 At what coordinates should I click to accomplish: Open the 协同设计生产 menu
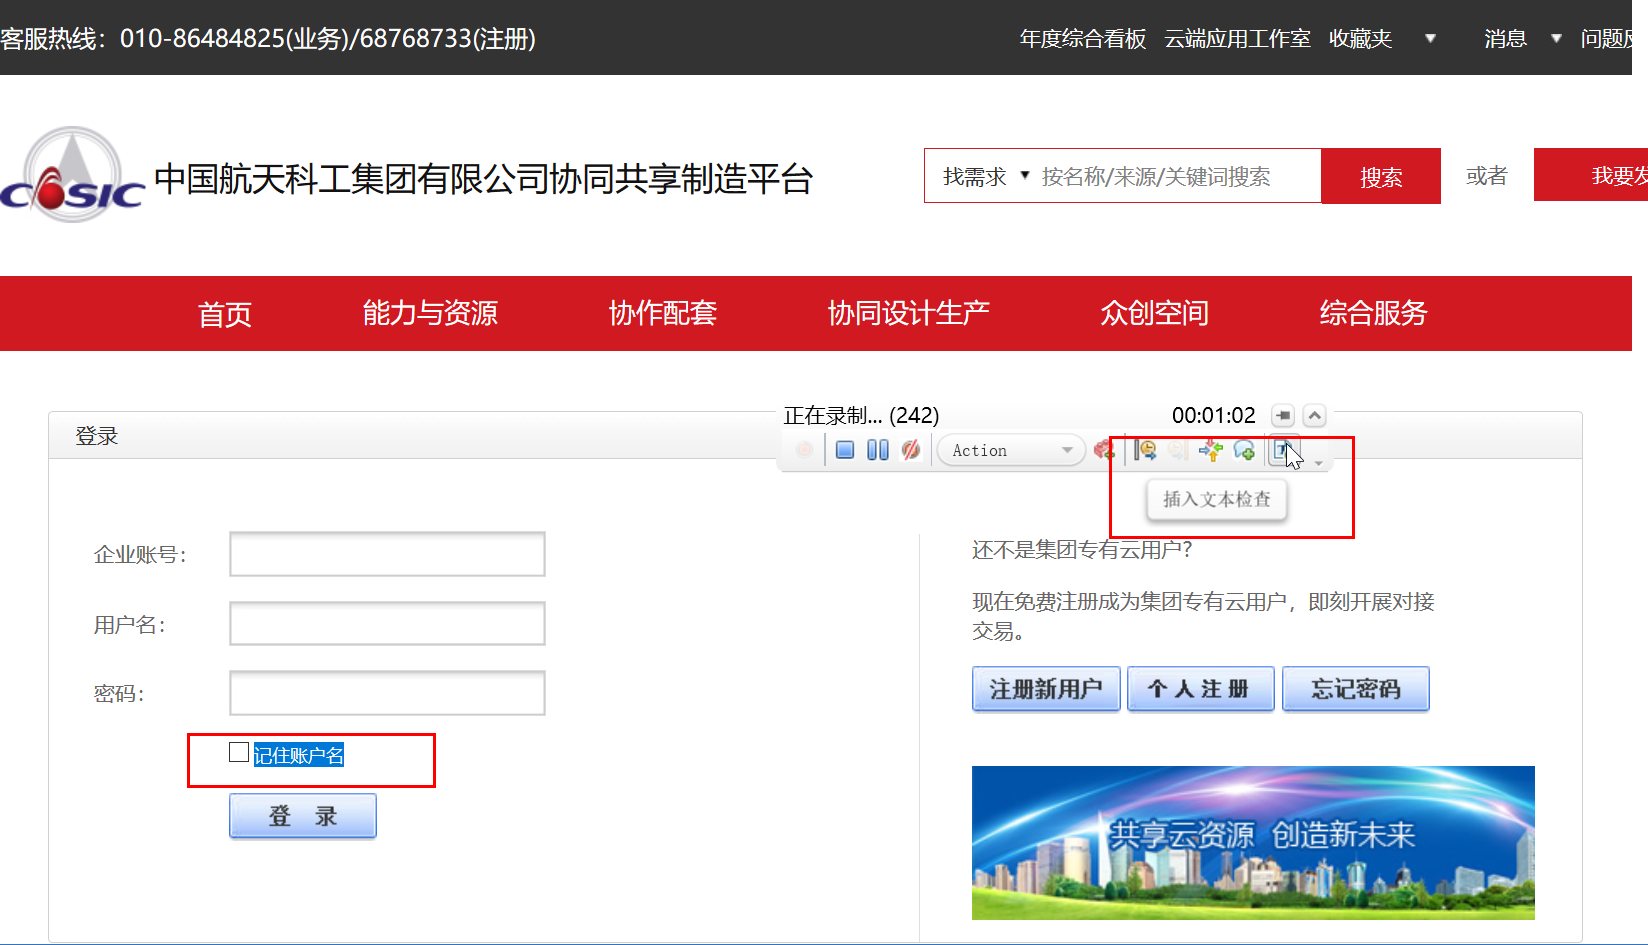click(x=909, y=313)
